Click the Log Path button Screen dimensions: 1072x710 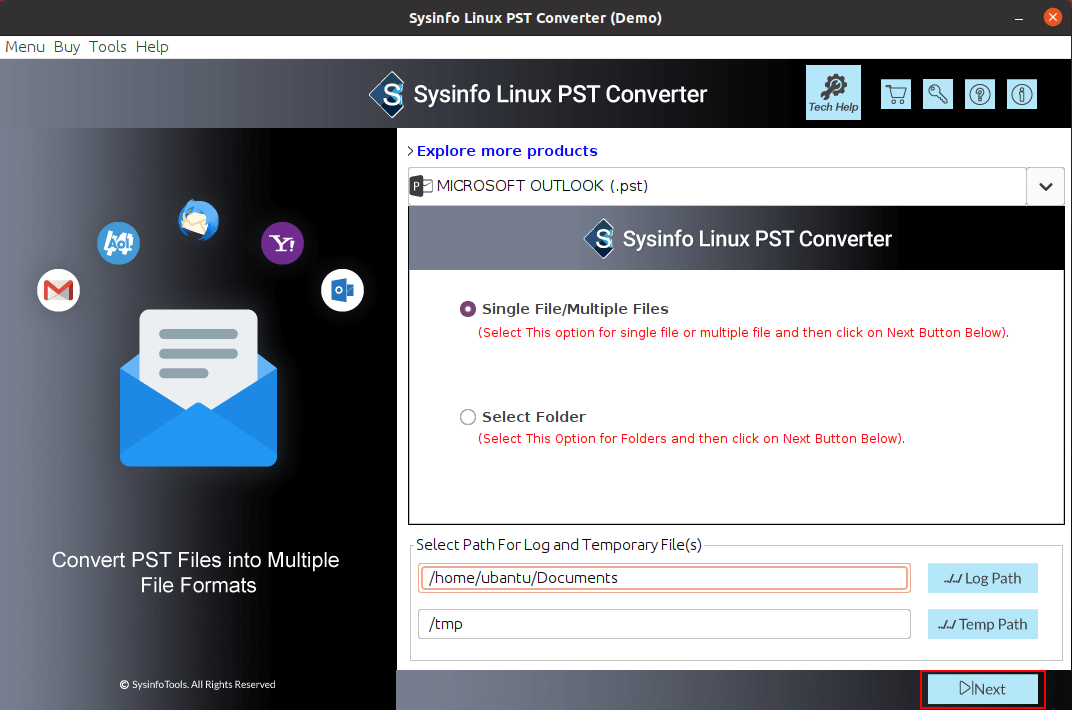coord(982,578)
